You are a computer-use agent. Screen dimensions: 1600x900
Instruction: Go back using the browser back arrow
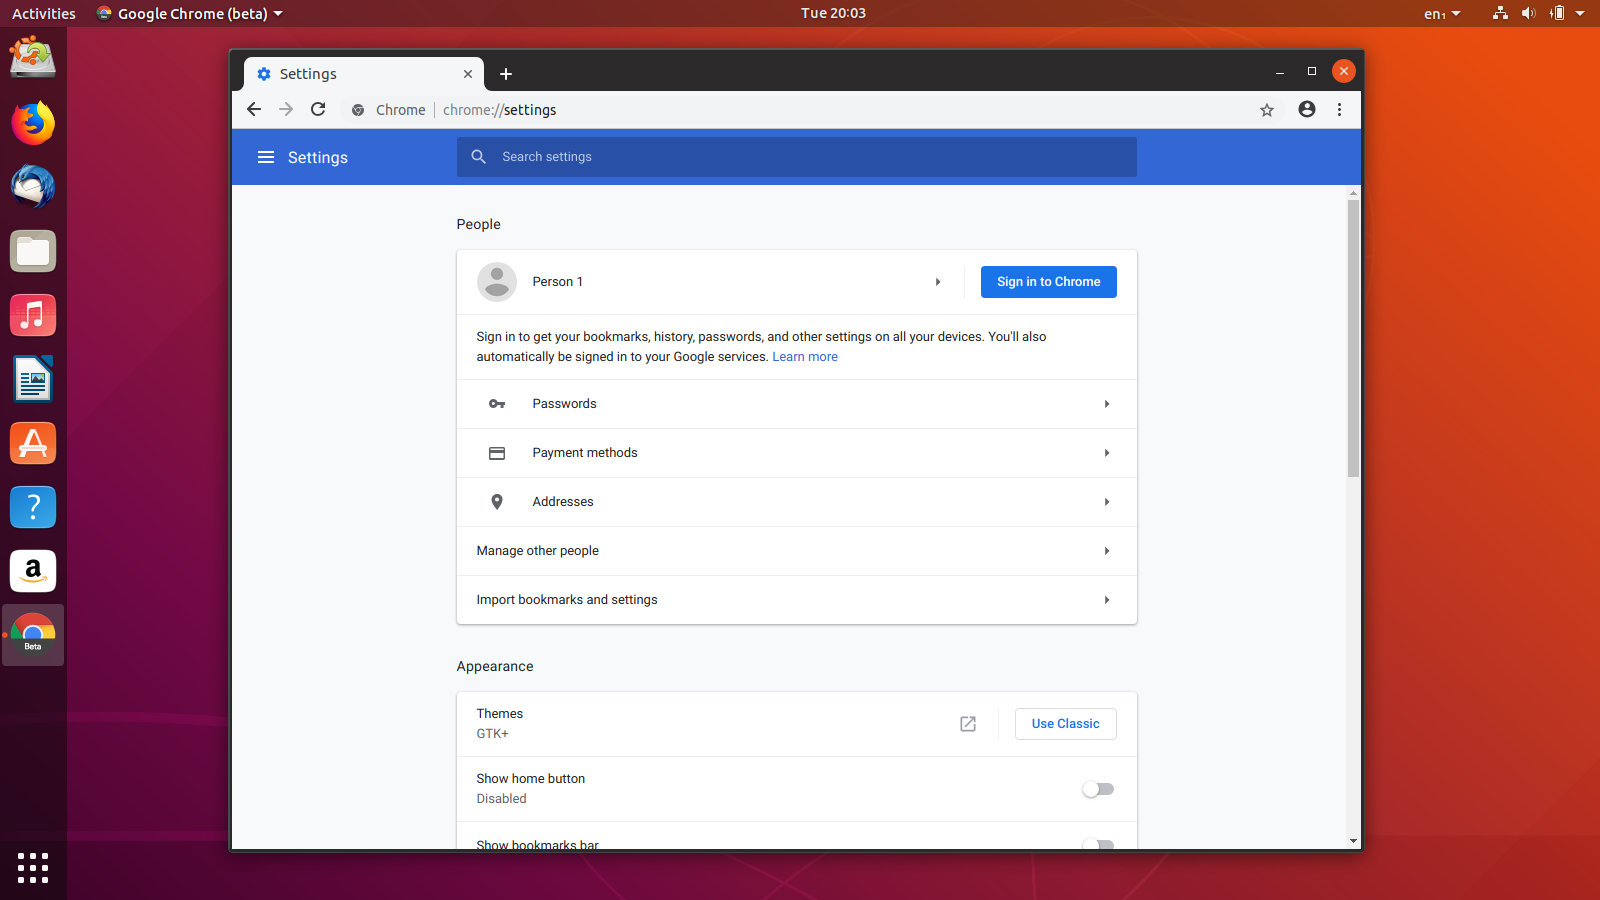pos(254,110)
